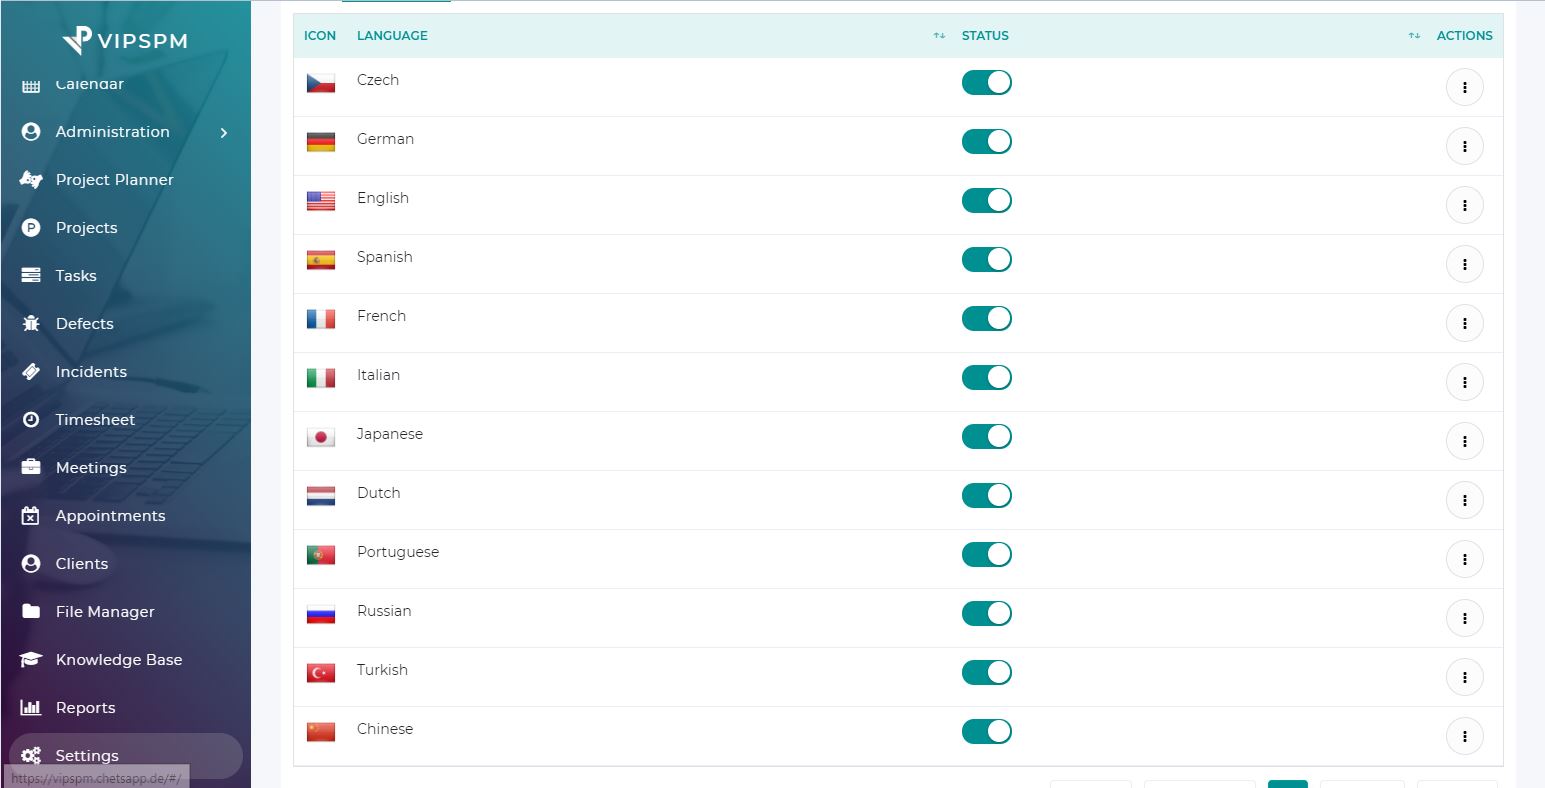The height and width of the screenshot is (788, 1545).
Task: Open the Russian row actions menu
Action: [x=1464, y=619]
